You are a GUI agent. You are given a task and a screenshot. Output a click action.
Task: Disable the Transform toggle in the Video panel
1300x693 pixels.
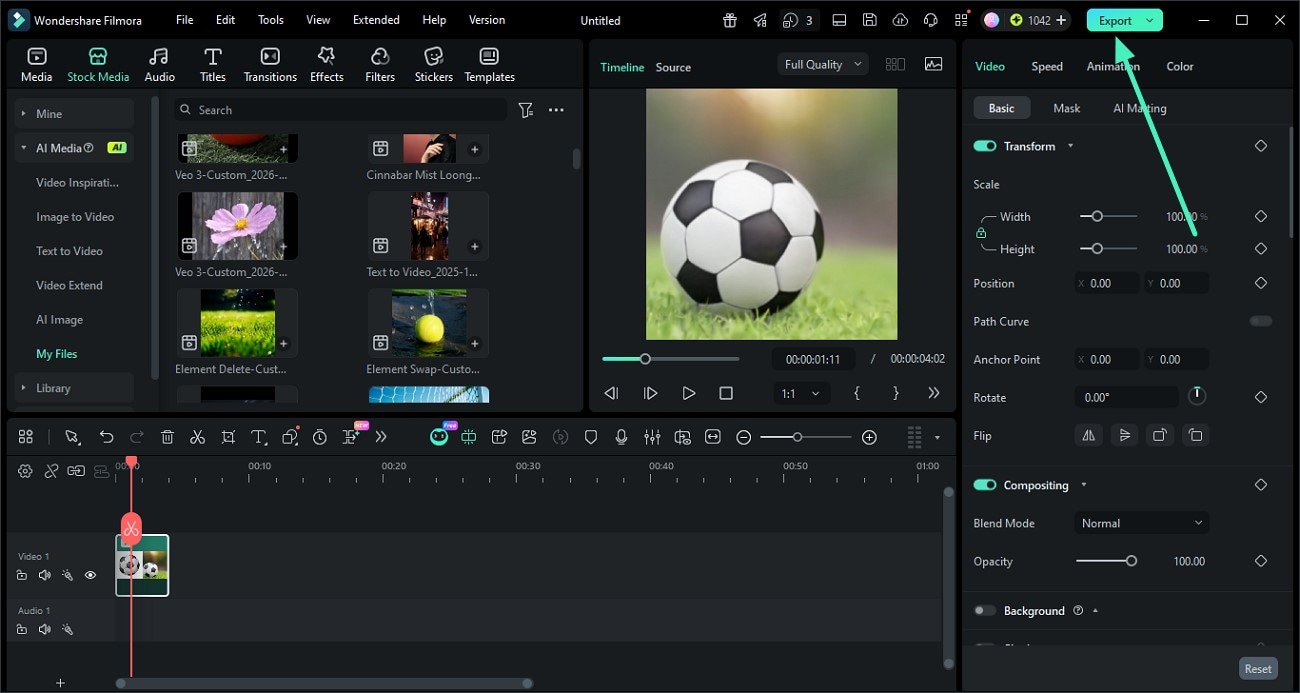(984, 146)
